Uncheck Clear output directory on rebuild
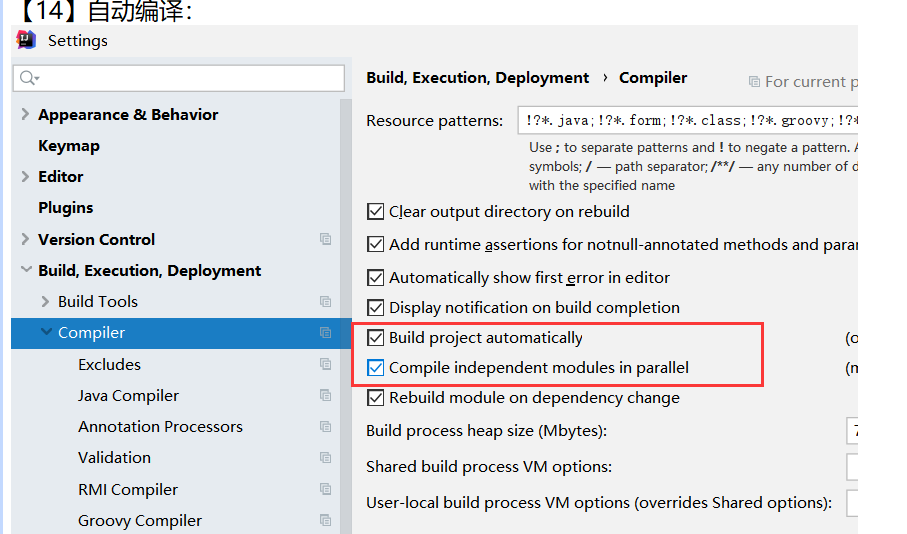 [376, 212]
